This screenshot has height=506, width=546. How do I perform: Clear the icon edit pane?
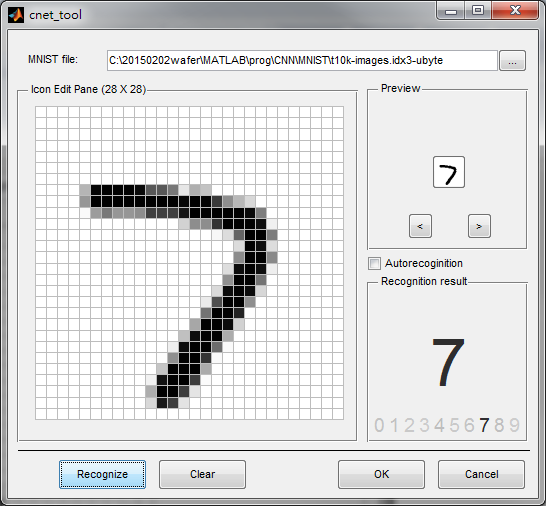202,474
